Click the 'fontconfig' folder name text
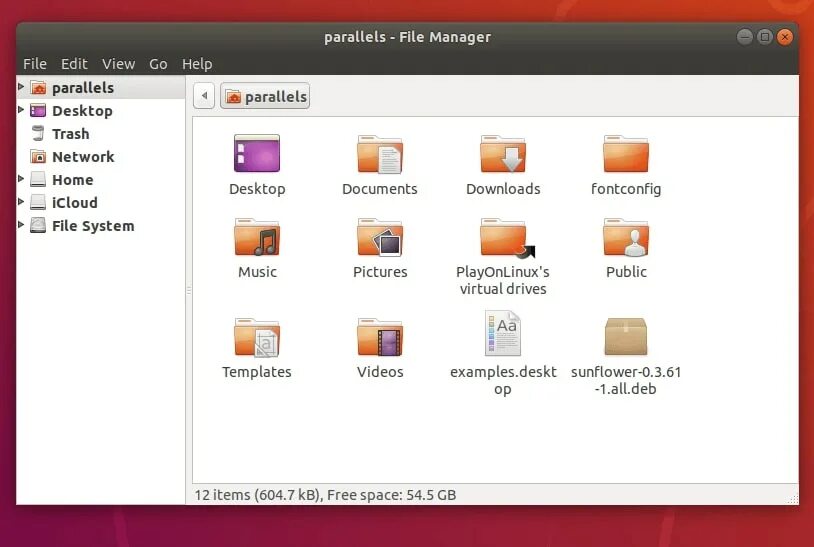 [x=626, y=189]
